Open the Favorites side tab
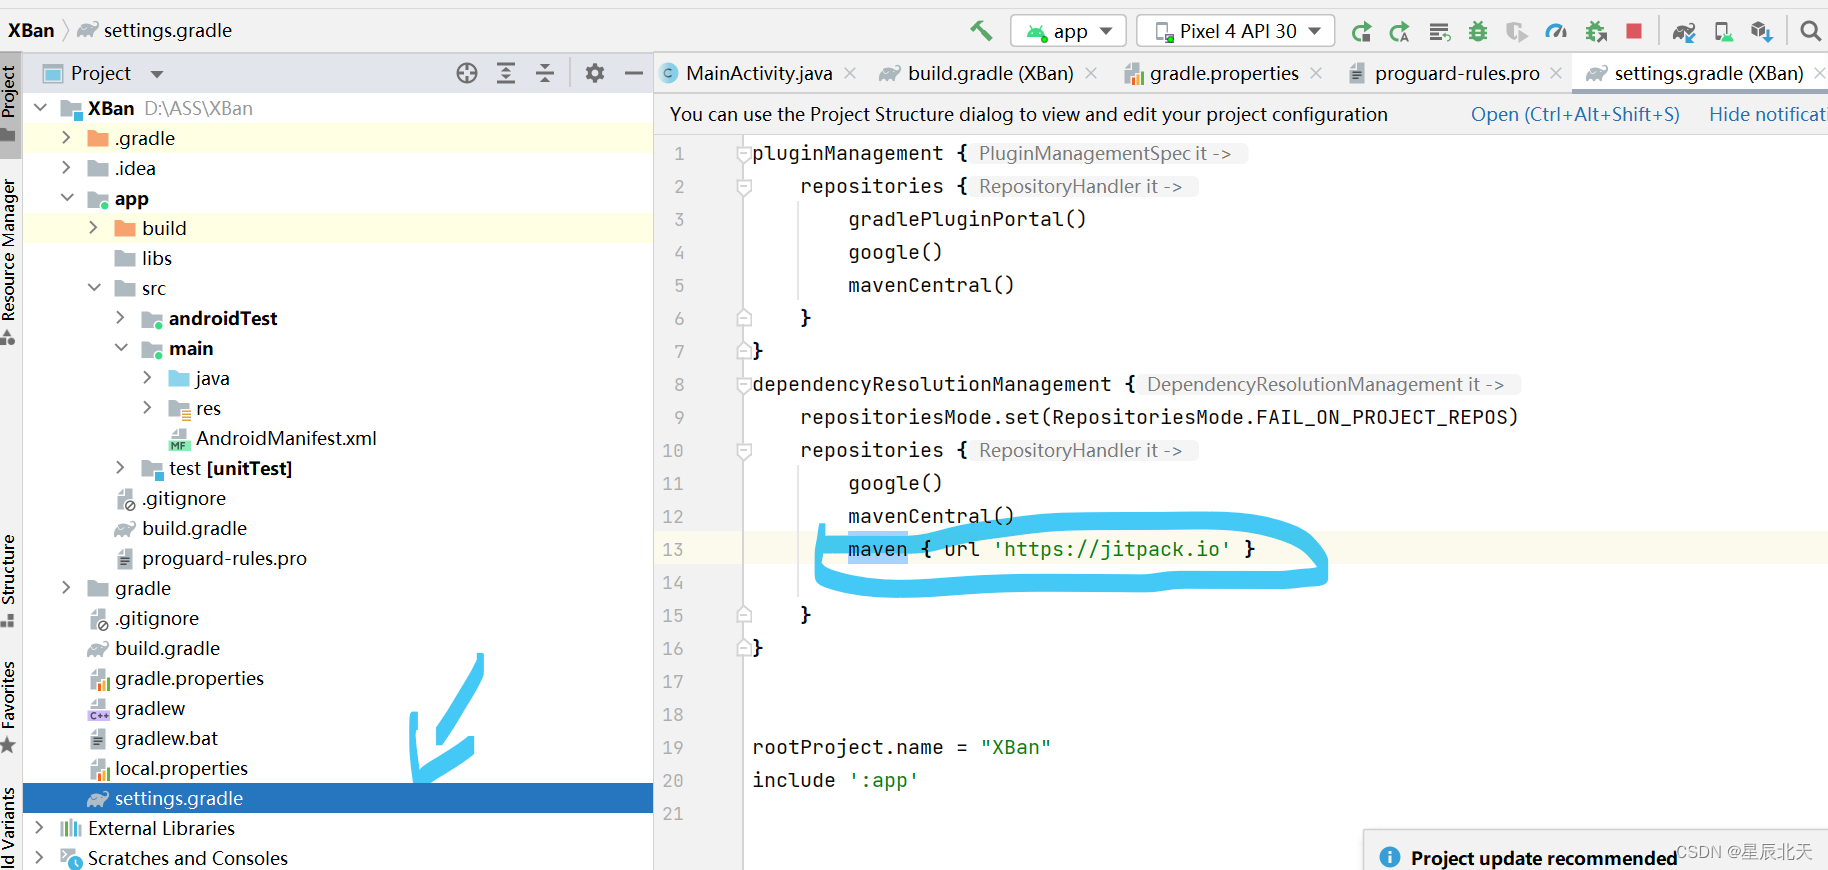 click(x=9, y=705)
